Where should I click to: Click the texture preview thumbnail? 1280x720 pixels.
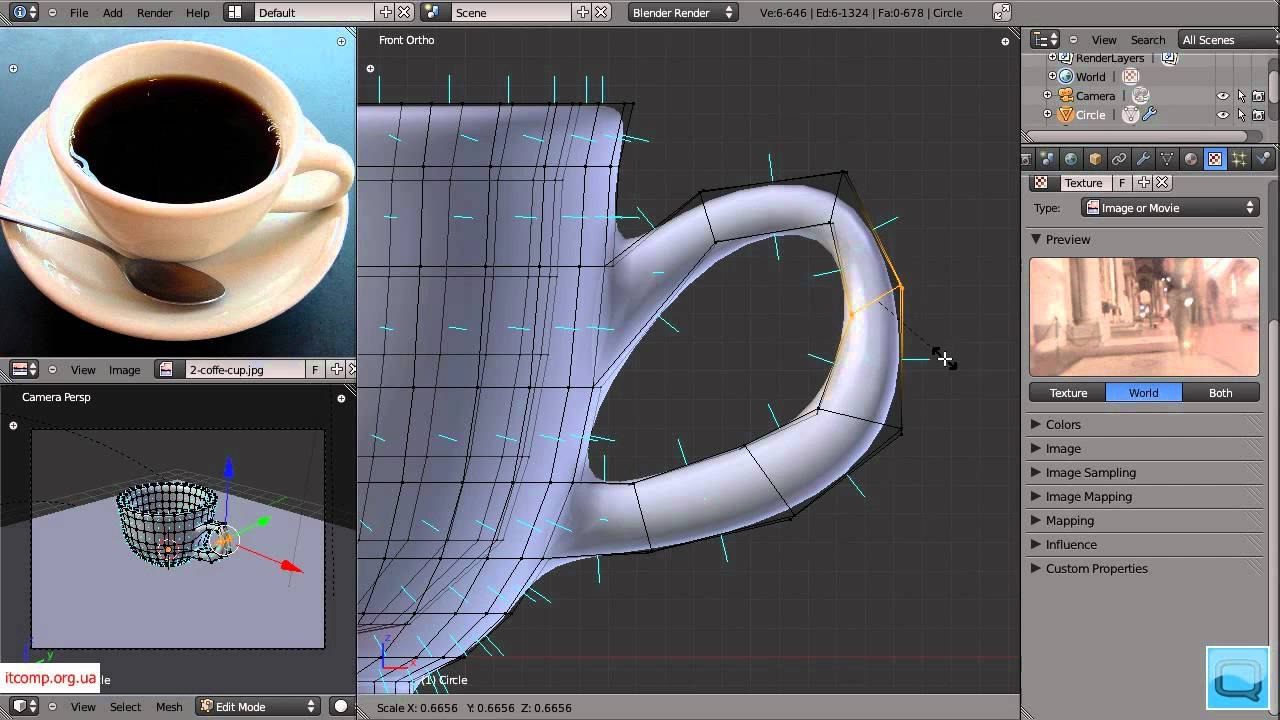click(x=1144, y=317)
